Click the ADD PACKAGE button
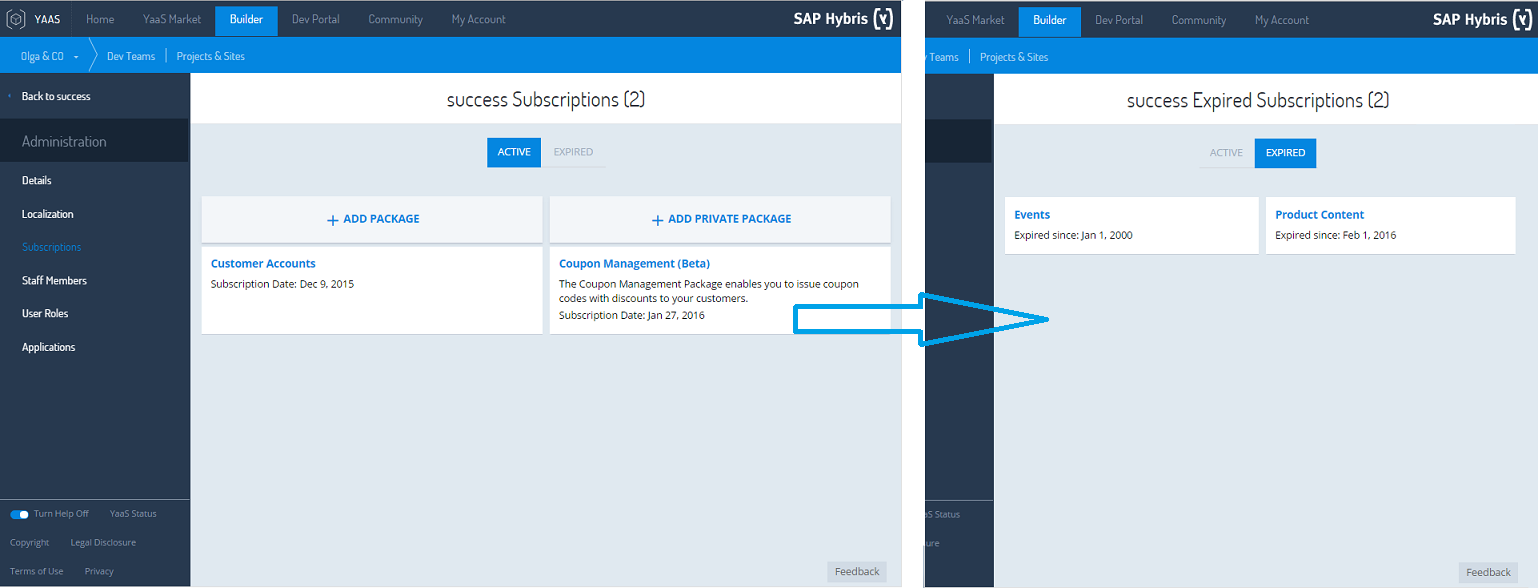 tap(372, 219)
